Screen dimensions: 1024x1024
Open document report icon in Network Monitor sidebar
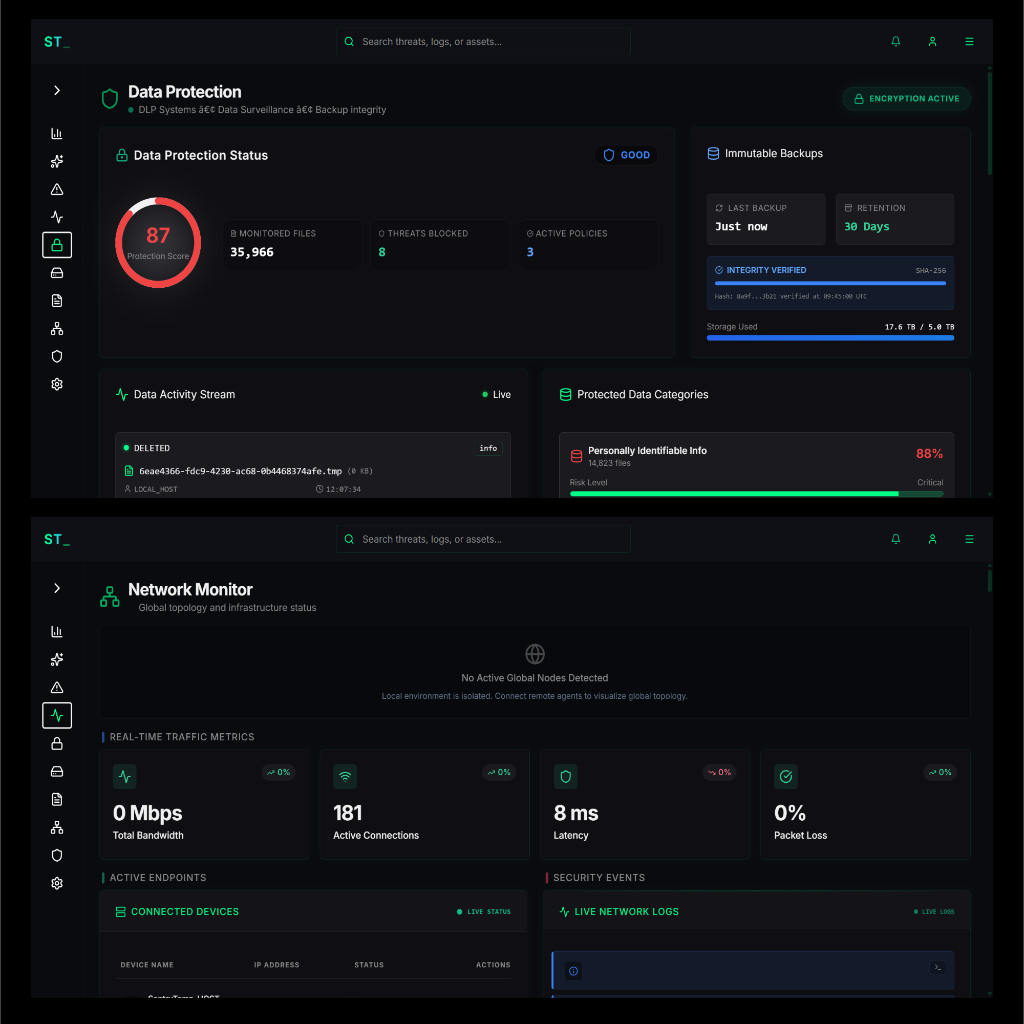(57, 799)
